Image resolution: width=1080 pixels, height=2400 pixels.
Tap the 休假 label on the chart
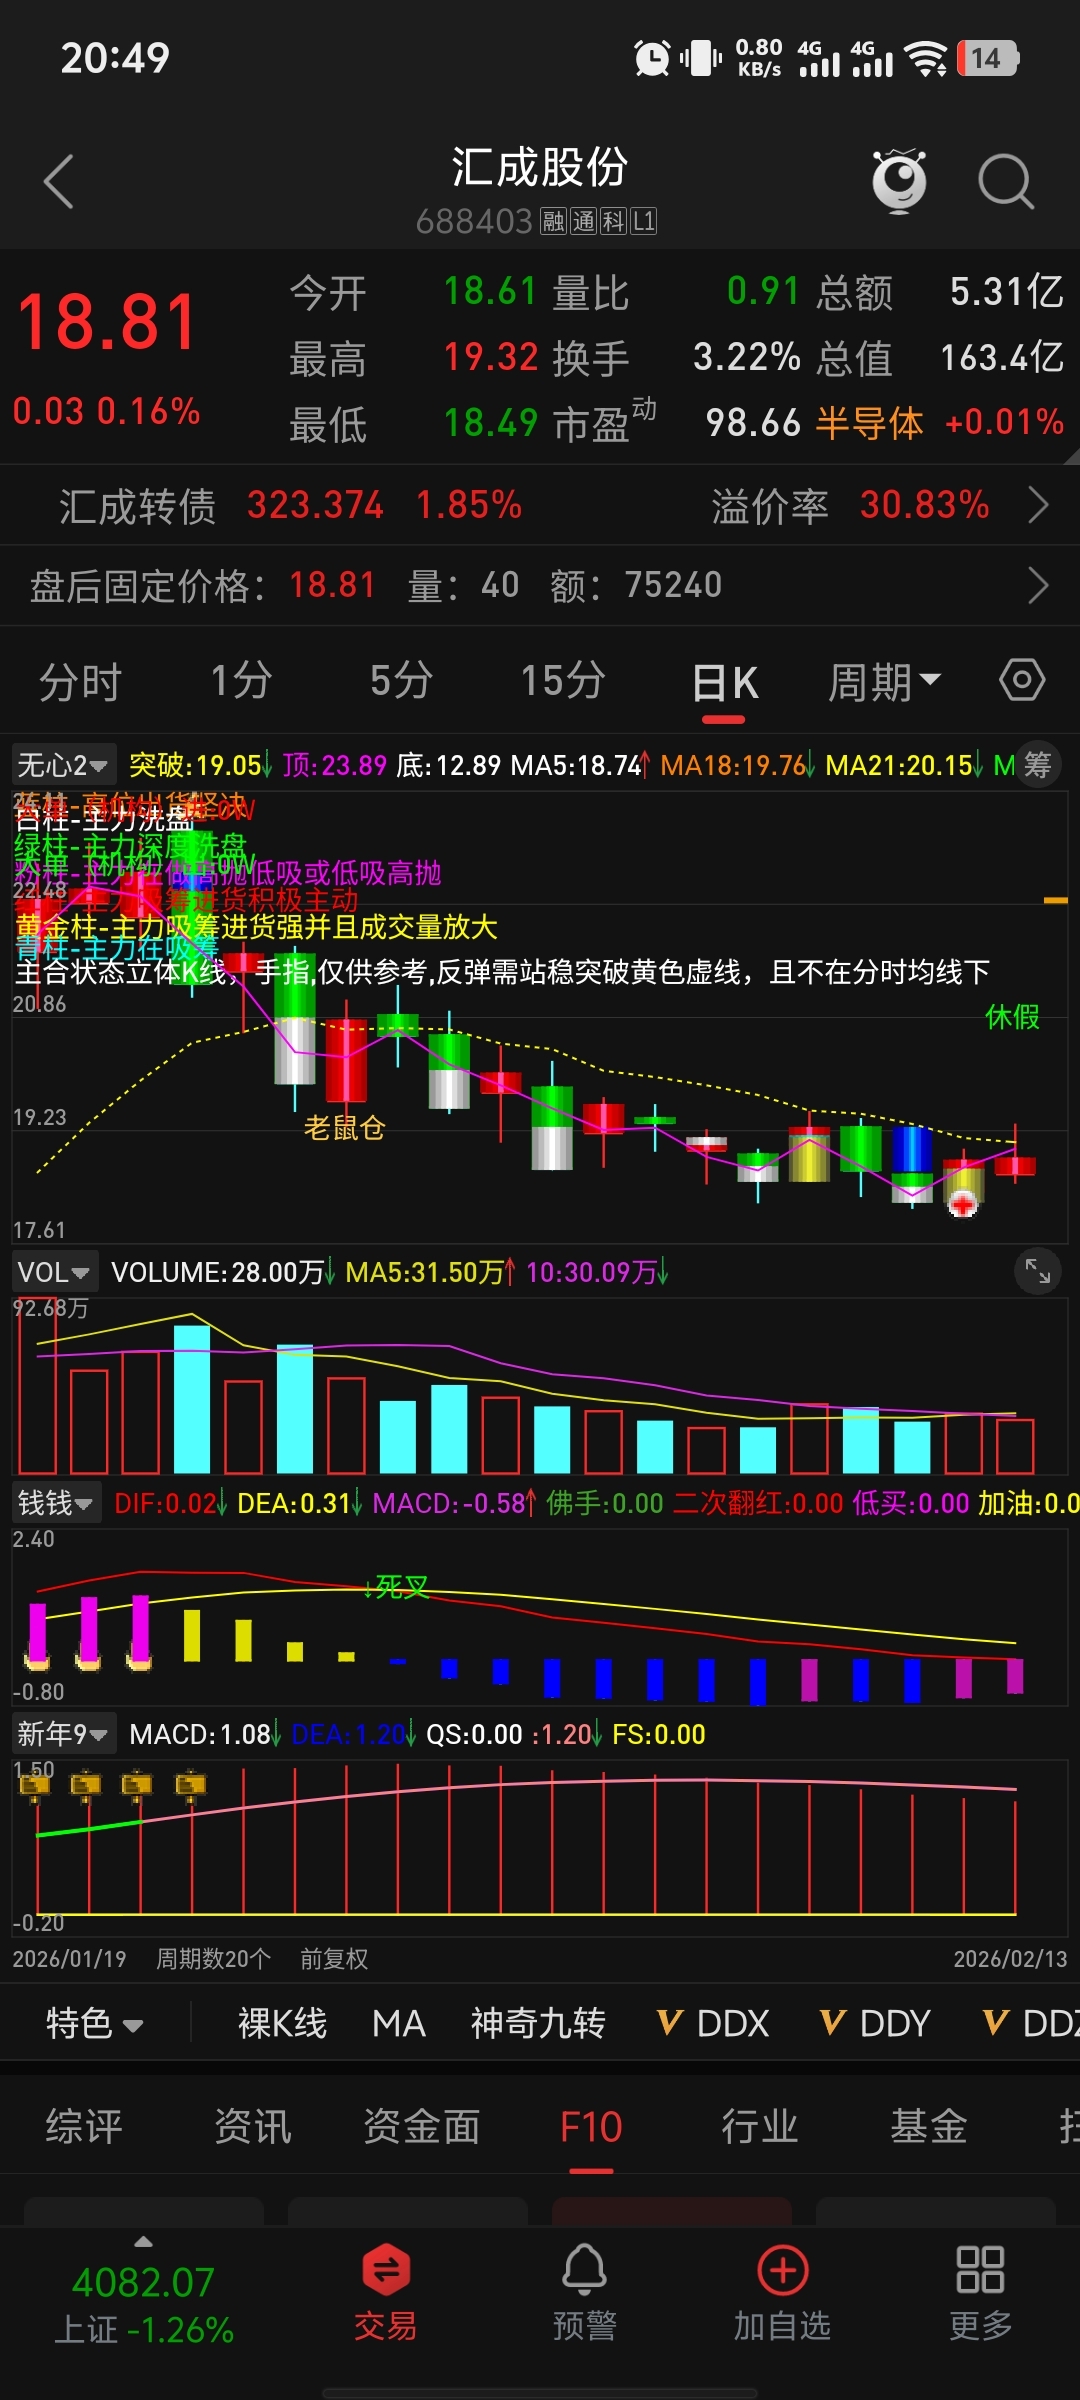1012,1017
